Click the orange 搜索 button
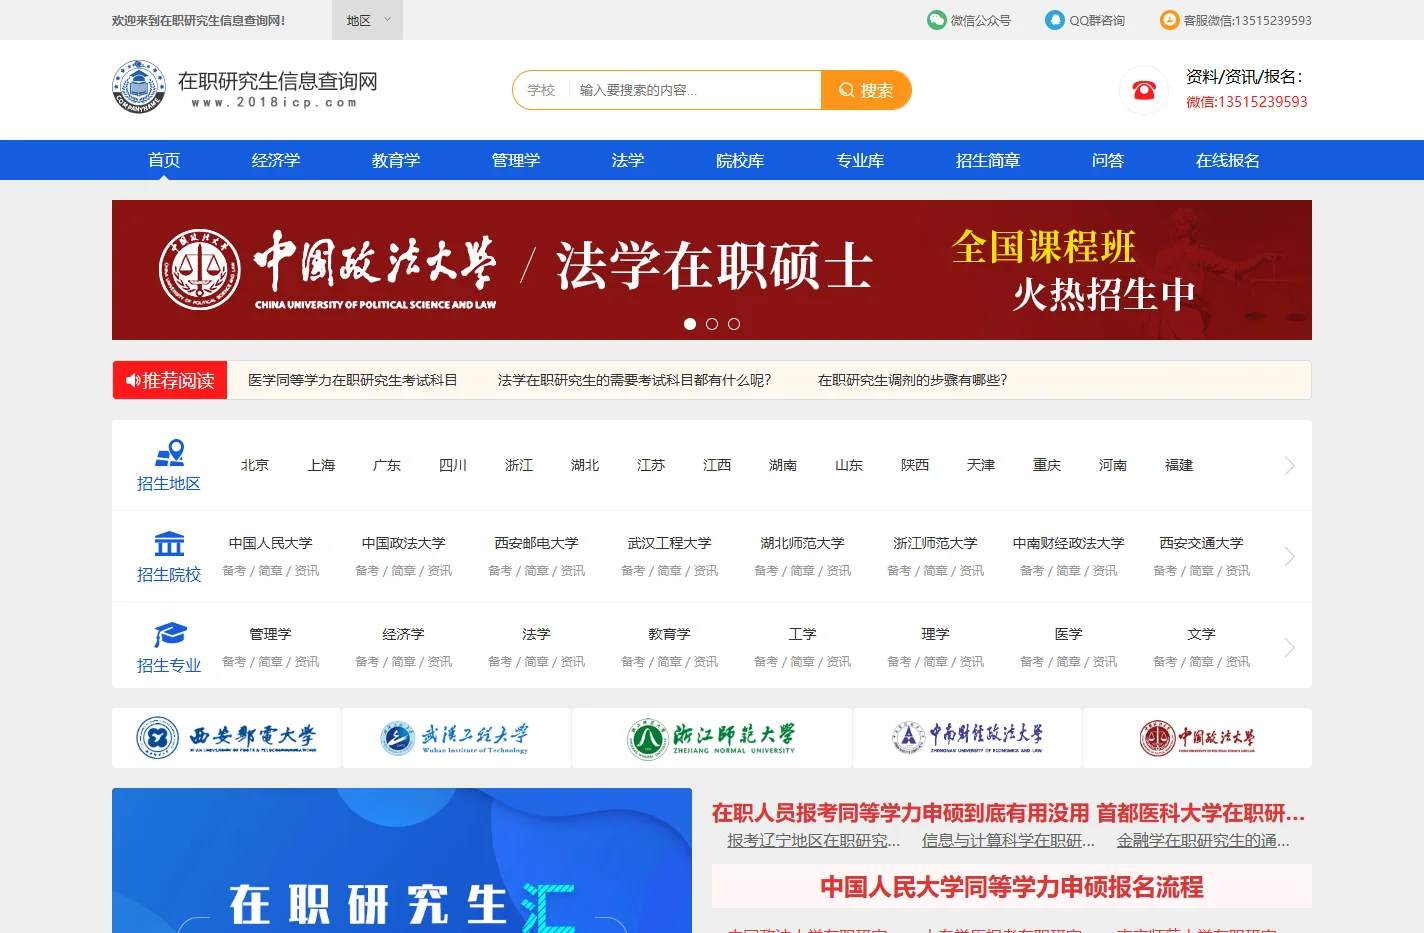1424x933 pixels. pos(866,90)
